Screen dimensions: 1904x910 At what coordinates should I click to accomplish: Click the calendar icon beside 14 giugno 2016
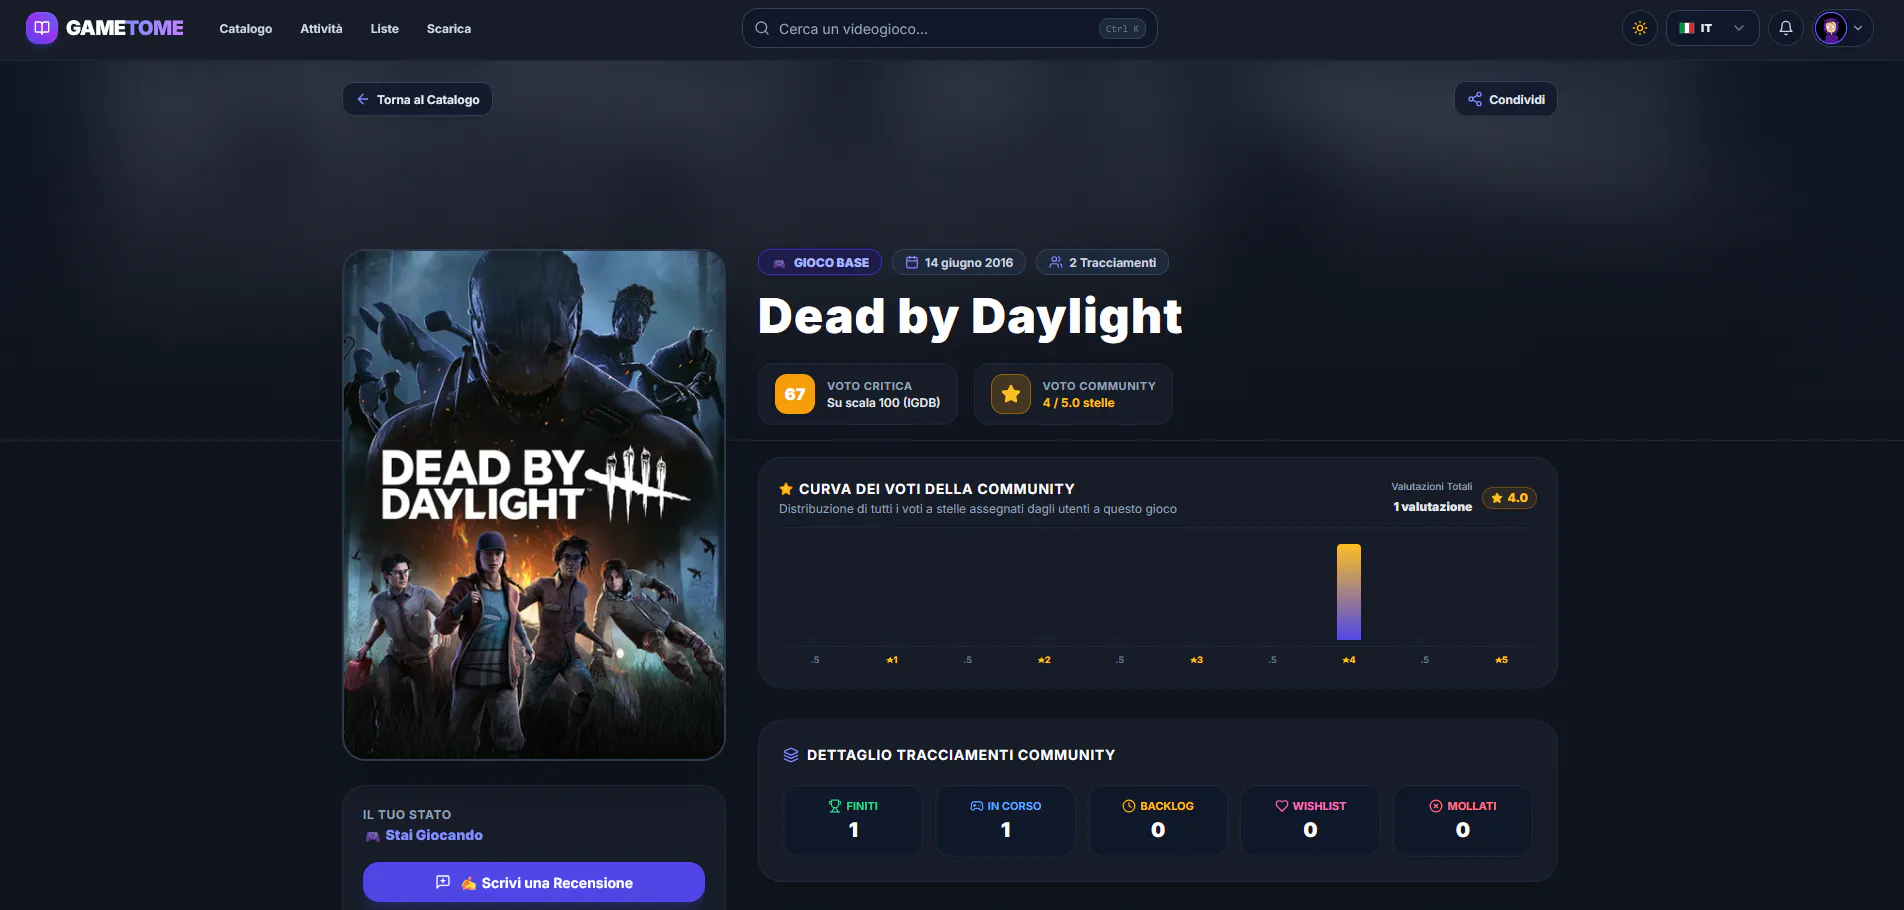pos(912,262)
